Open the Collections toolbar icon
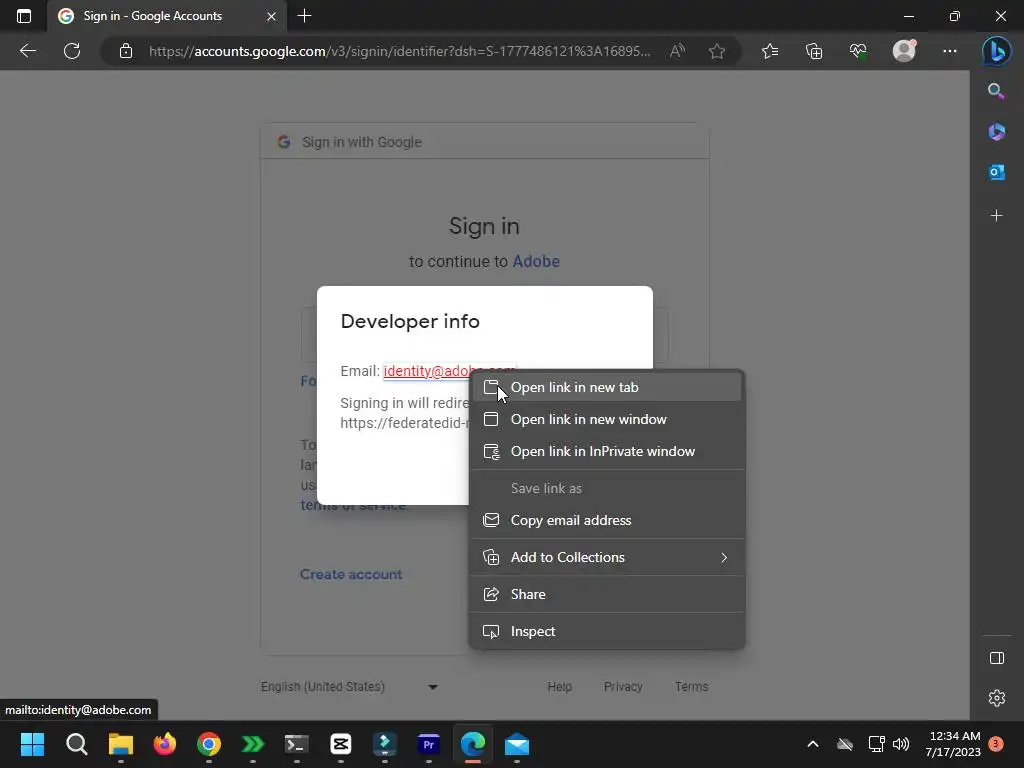 click(814, 51)
